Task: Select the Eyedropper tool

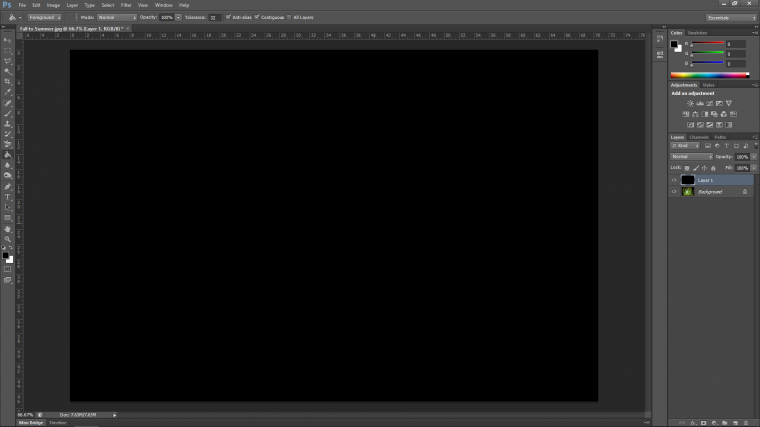Action: (x=7, y=92)
